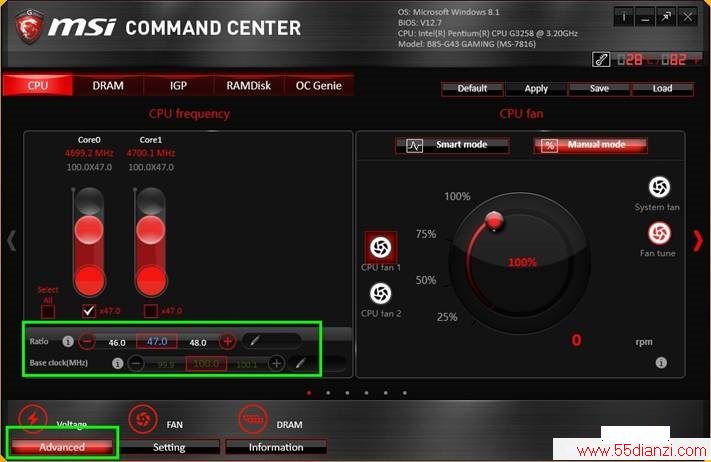Click the Base clock info icon
The height and width of the screenshot is (462, 711).
pos(117,363)
